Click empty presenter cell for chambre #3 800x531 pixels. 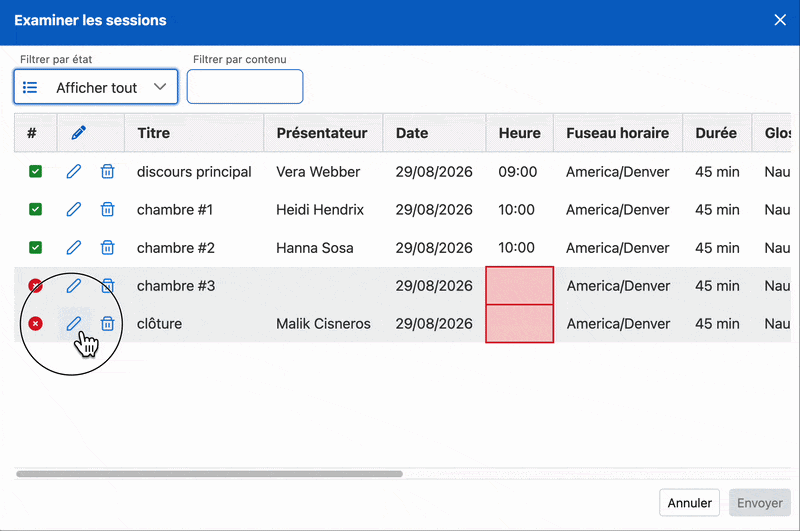coord(323,286)
